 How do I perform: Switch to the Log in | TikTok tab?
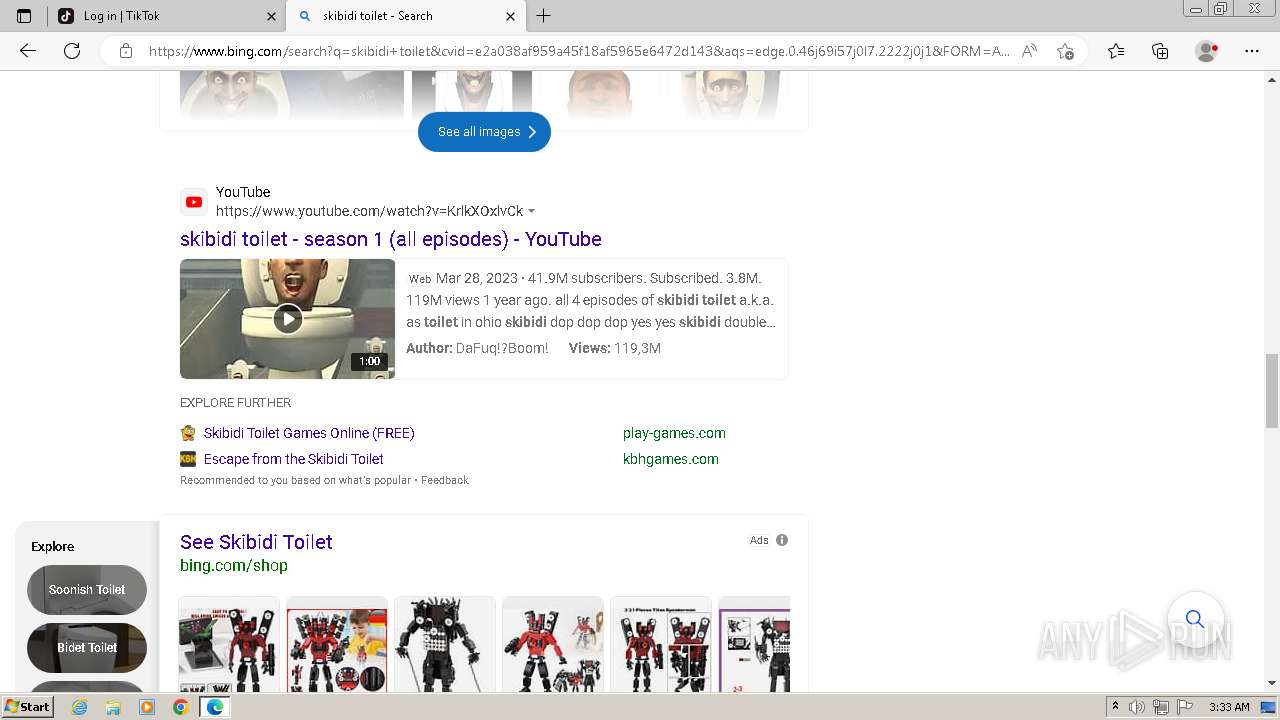click(167, 16)
